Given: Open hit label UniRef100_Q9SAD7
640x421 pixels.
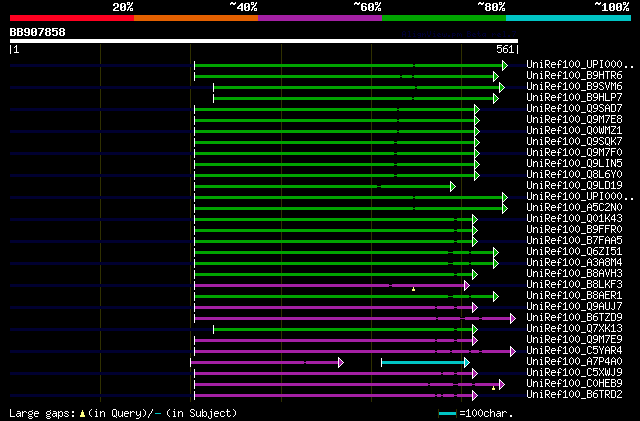Looking at the screenshot, I should click(574, 109).
